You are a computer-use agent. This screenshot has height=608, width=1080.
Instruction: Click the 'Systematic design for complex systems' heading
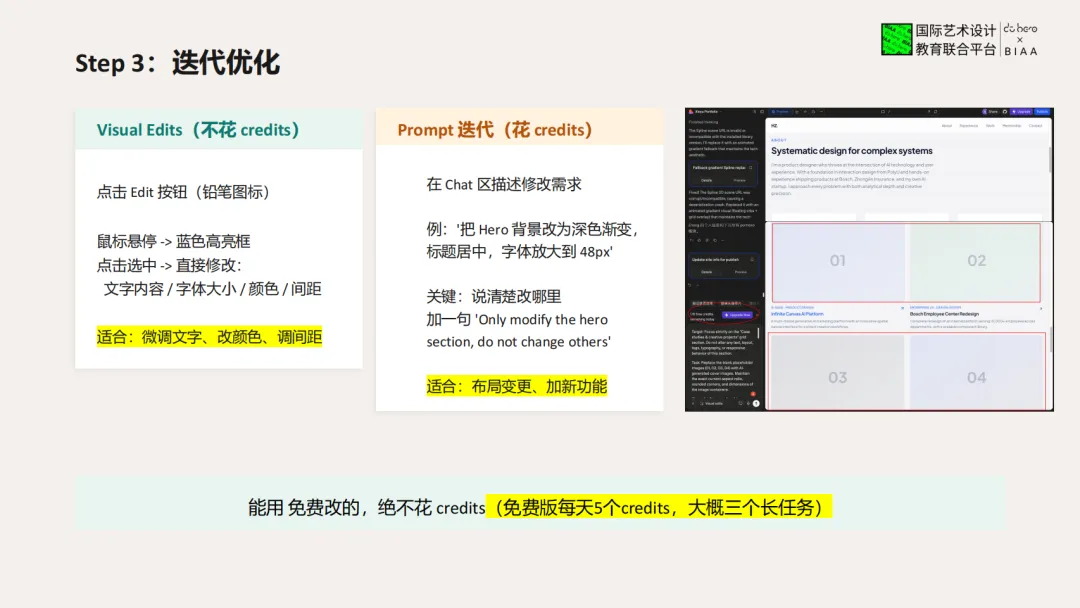coord(851,151)
